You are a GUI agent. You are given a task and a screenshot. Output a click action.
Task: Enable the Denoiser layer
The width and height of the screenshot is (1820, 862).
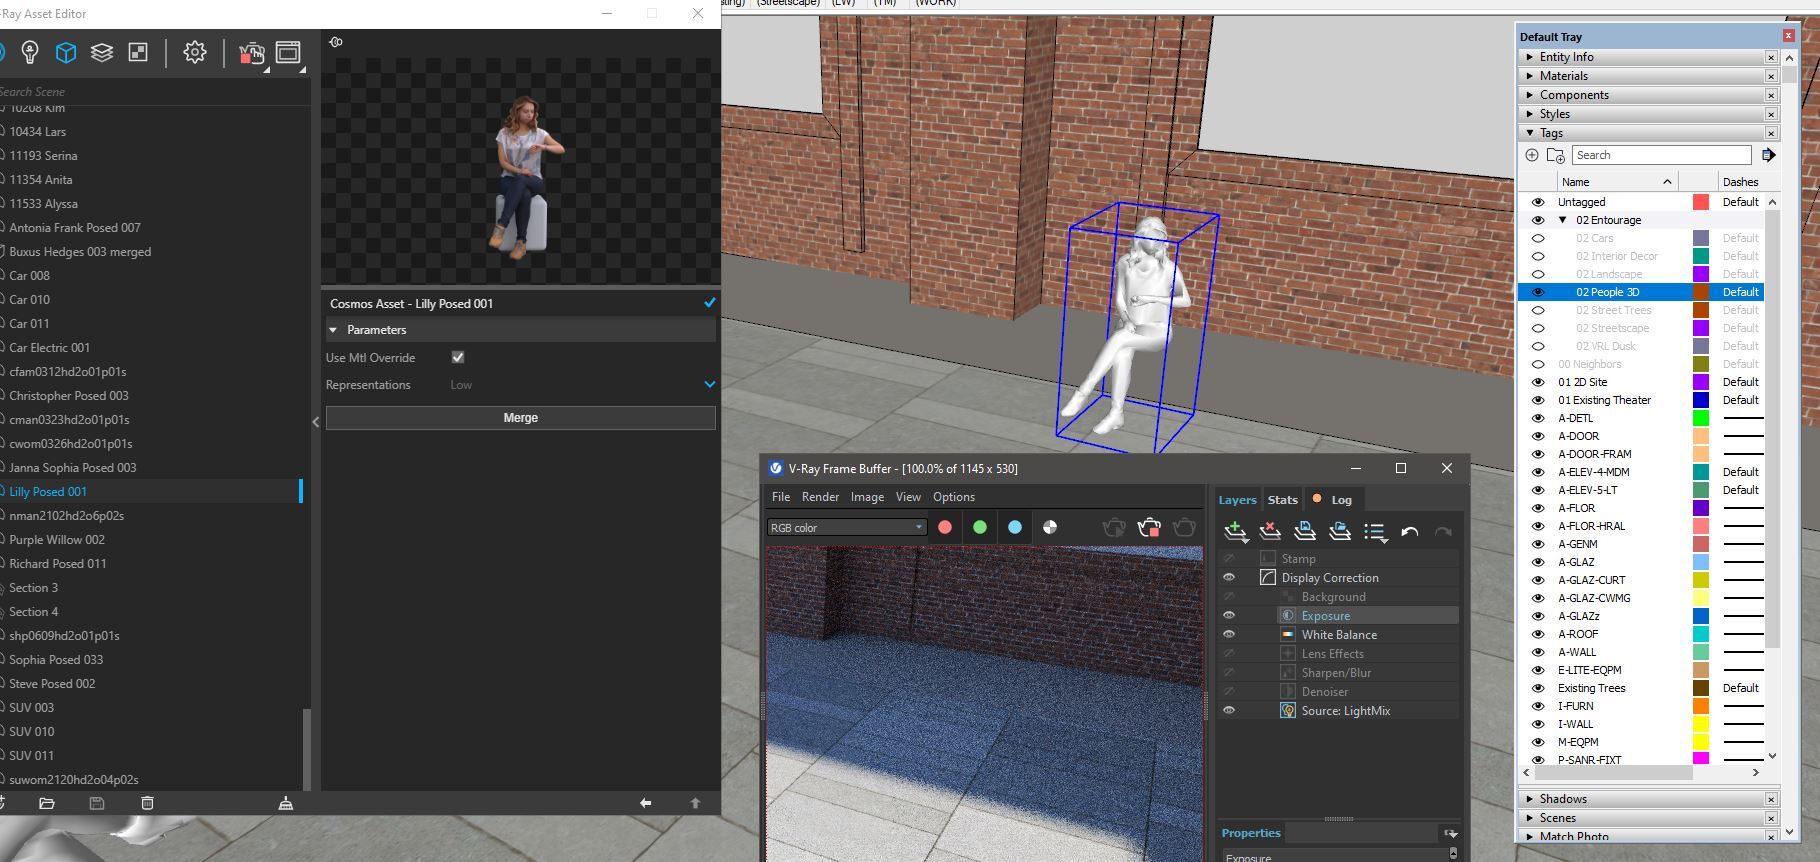pos(1229,691)
